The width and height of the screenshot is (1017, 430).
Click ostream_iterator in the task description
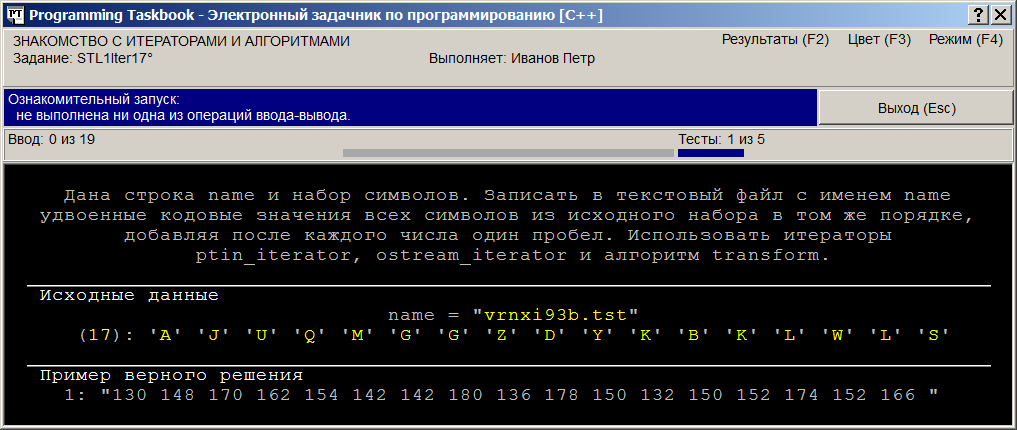click(x=472, y=256)
